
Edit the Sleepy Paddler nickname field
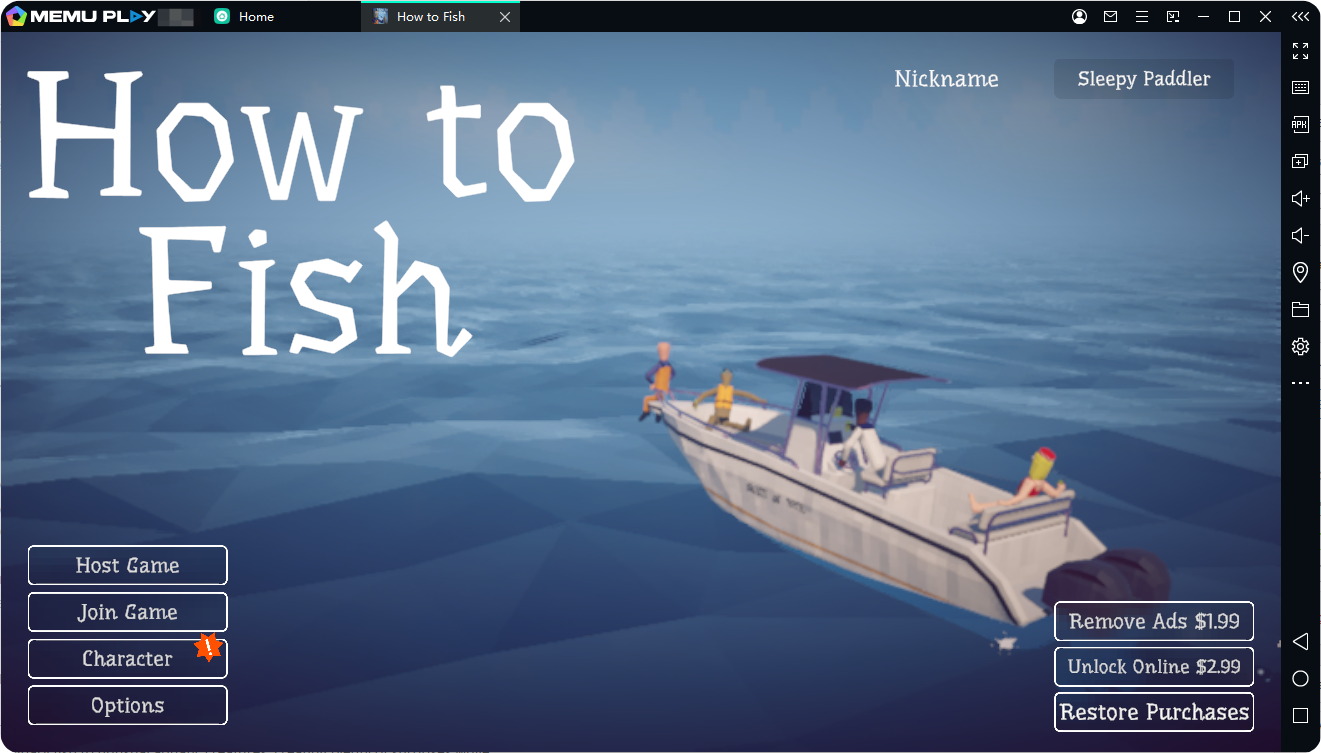1144,79
